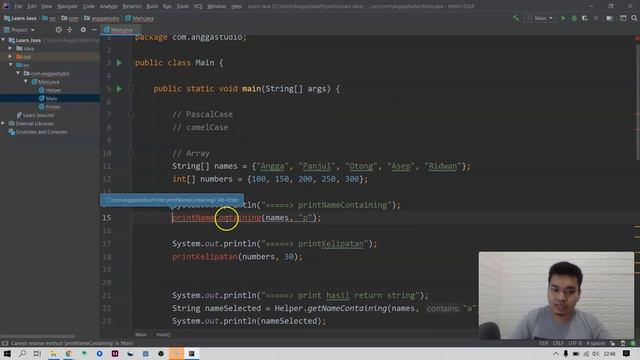Open the File menu

pos(18,6)
